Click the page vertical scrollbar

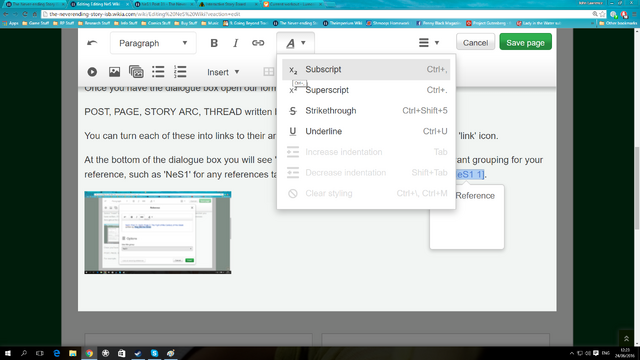pos(637,188)
